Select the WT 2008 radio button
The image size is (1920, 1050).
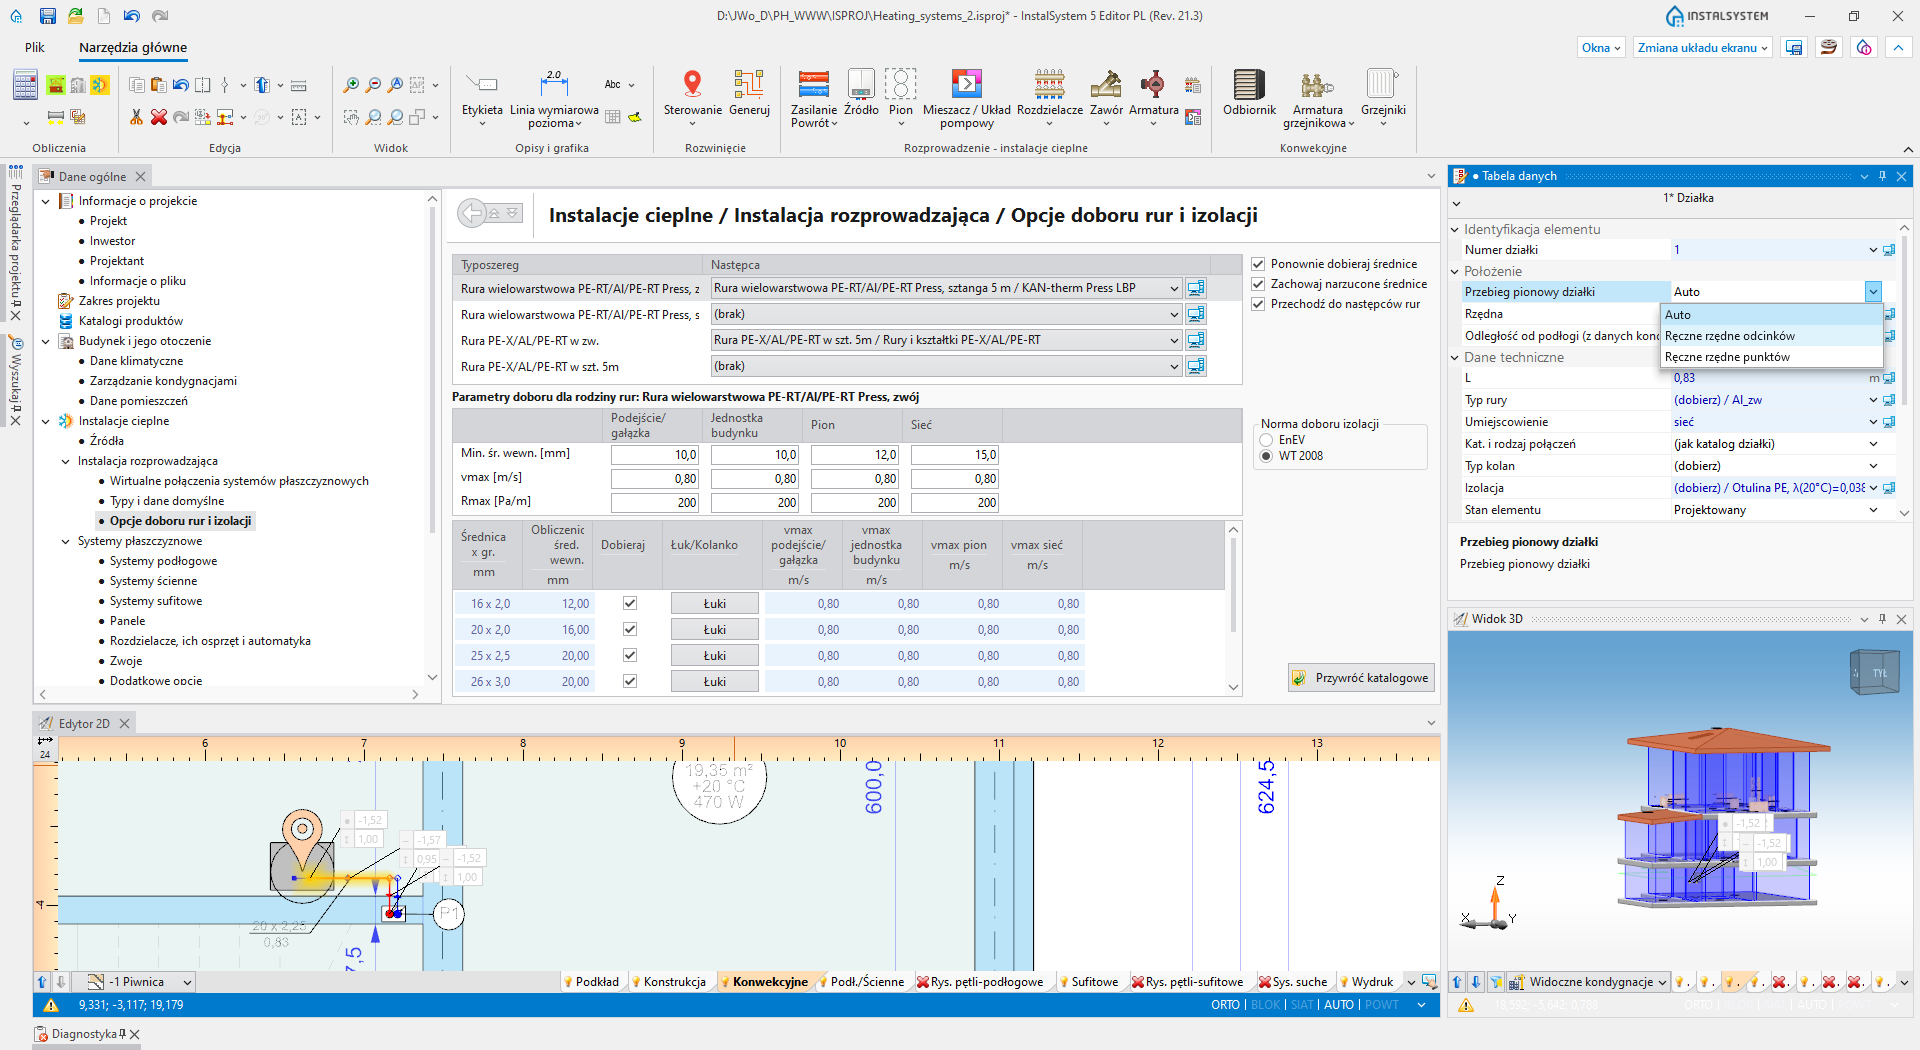click(x=1267, y=456)
